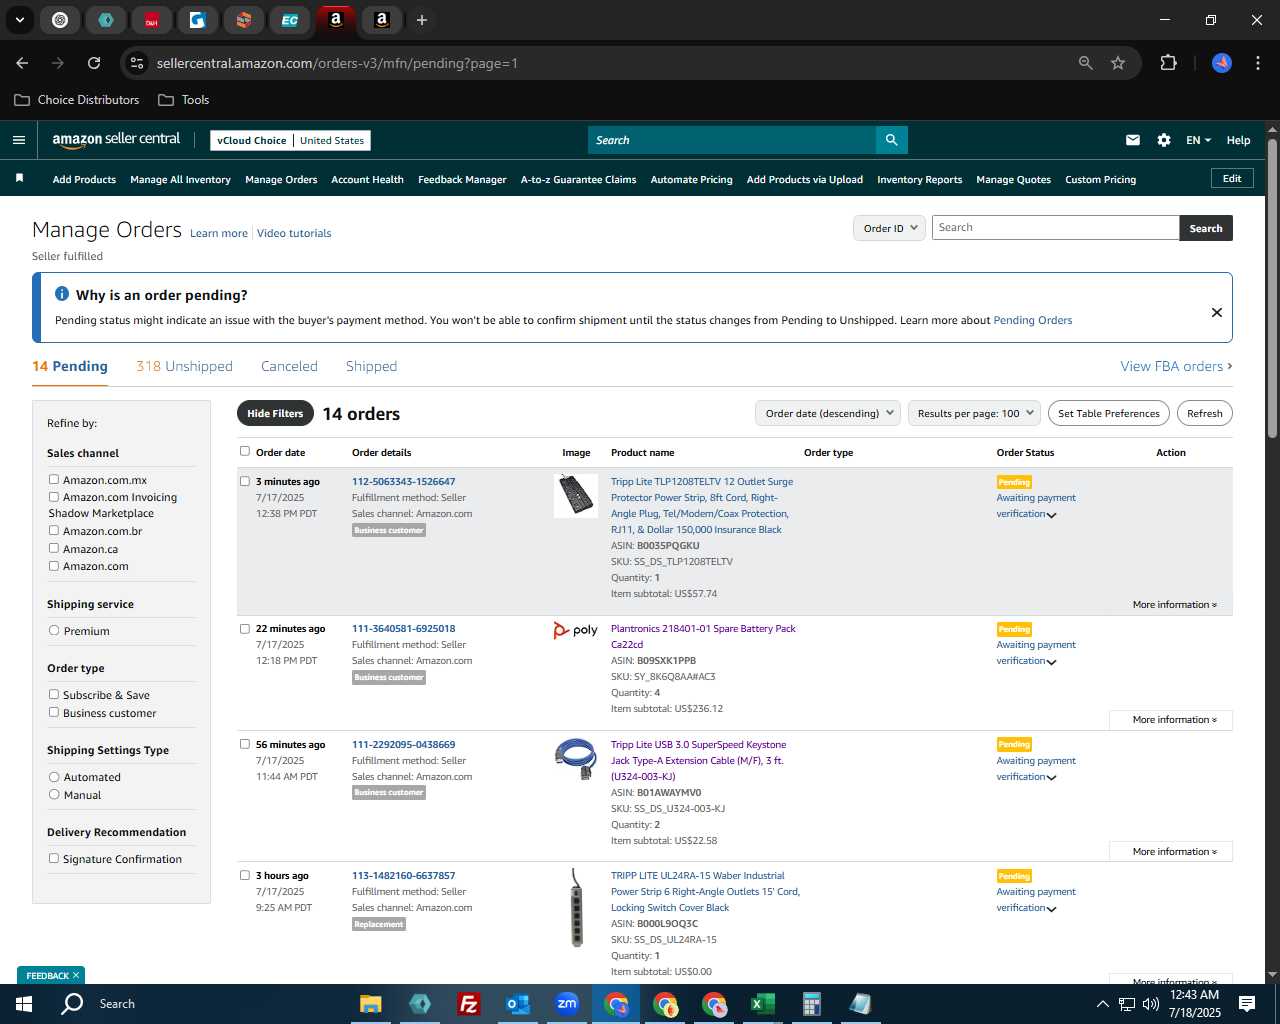Screen dimensions: 1280x1024
Task: Check the Business customer order type
Action: pyautogui.click(x=54, y=712)
